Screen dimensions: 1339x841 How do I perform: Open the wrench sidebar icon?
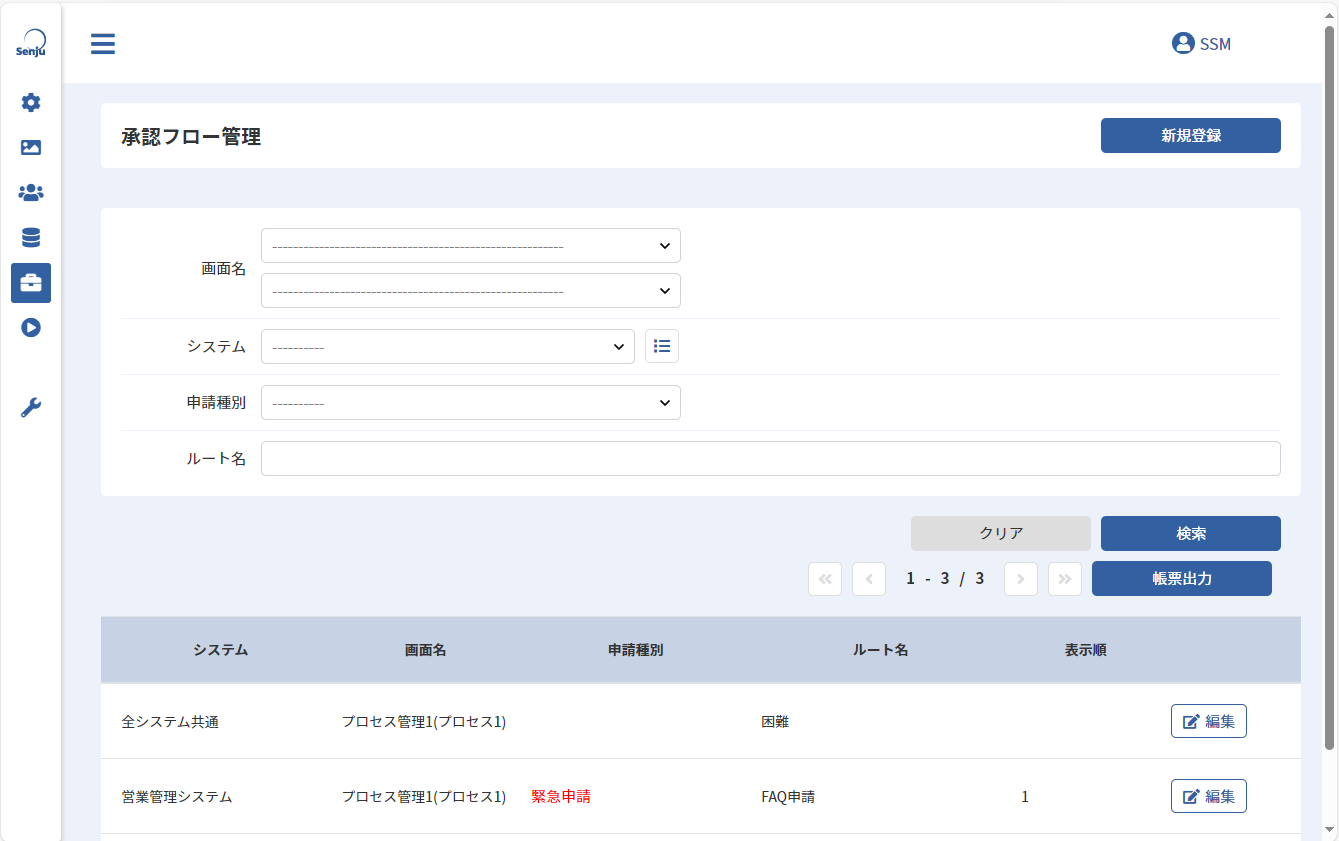[x=31, y=407]
